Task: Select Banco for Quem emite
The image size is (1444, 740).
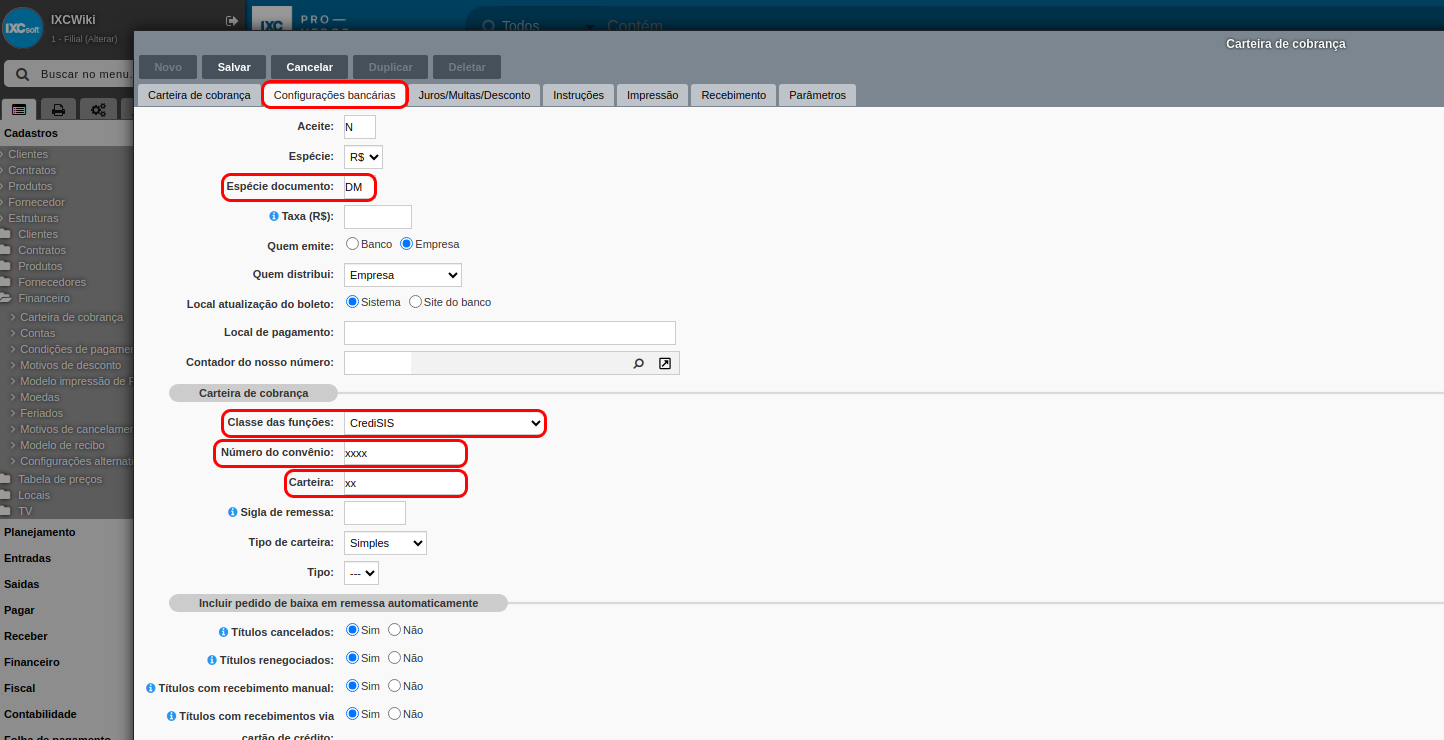Action: click(x=352, y=244)
